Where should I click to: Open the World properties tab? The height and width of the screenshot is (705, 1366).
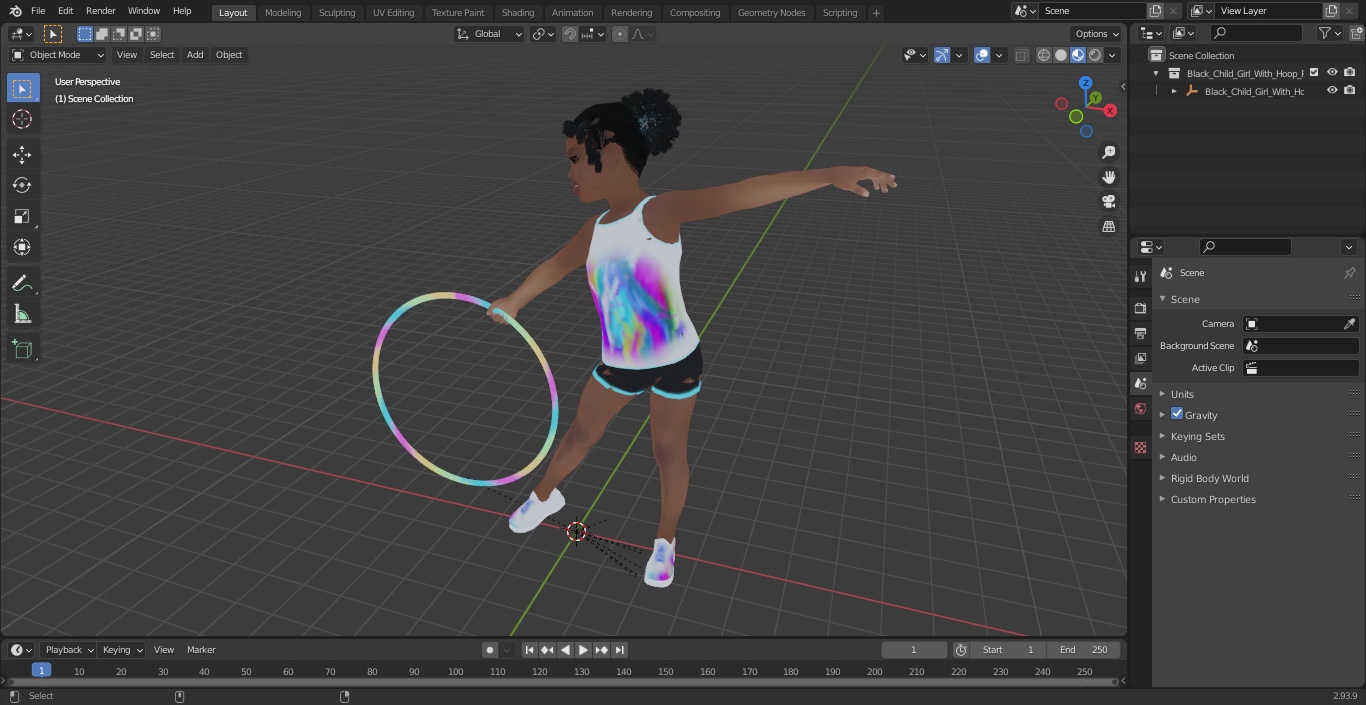[1140, 408]
